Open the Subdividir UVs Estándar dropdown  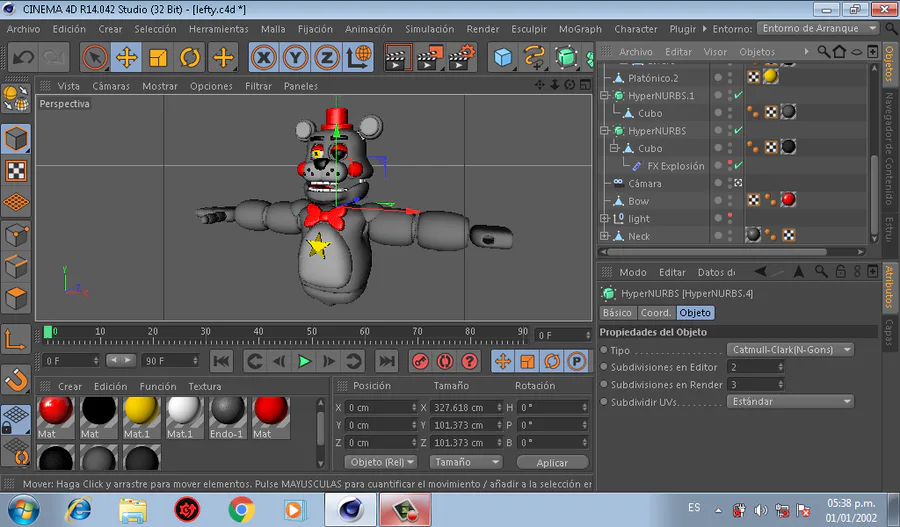(790, 402)
